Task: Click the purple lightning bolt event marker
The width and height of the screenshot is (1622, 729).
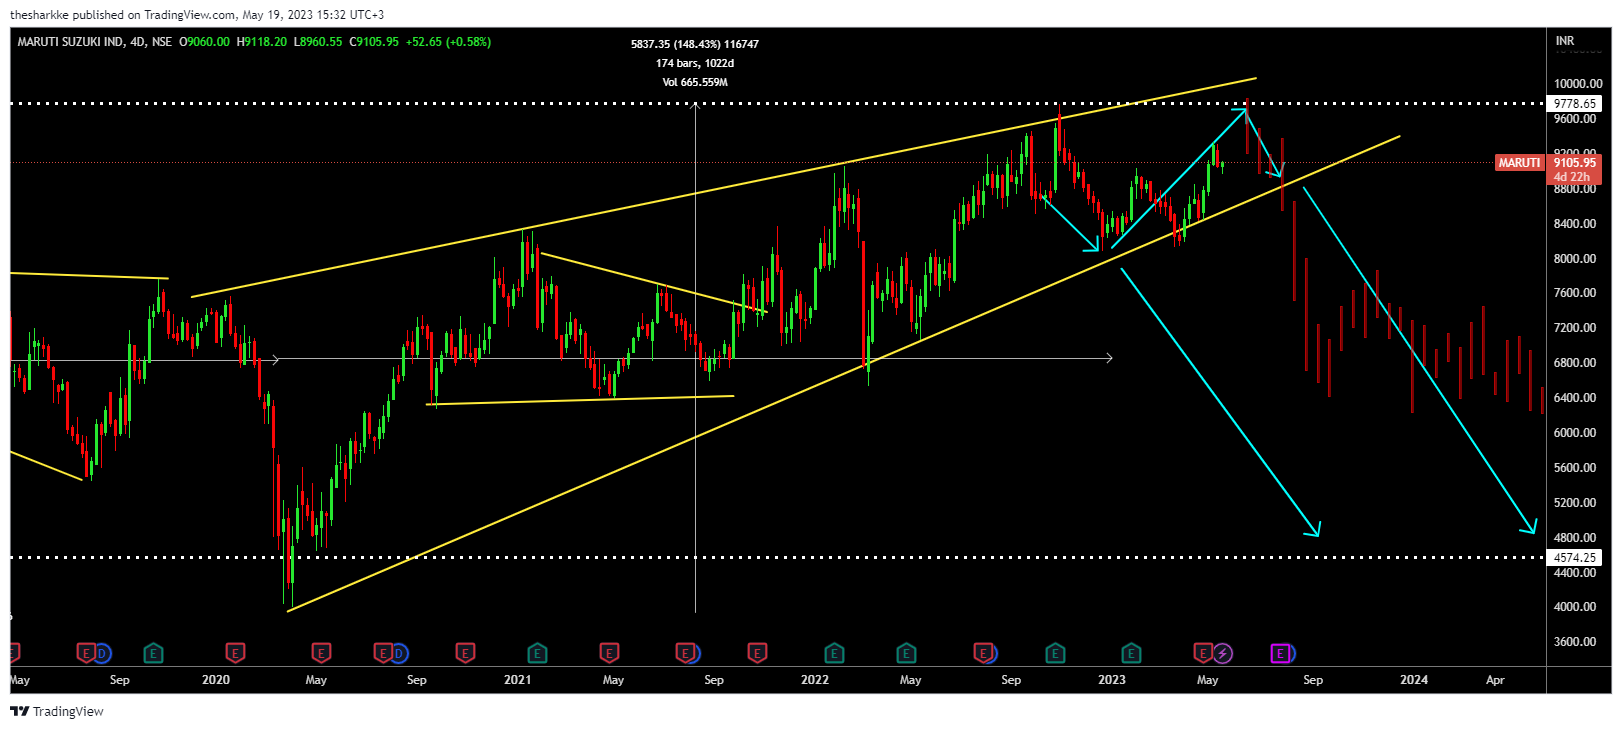Action: [1222, 653]
